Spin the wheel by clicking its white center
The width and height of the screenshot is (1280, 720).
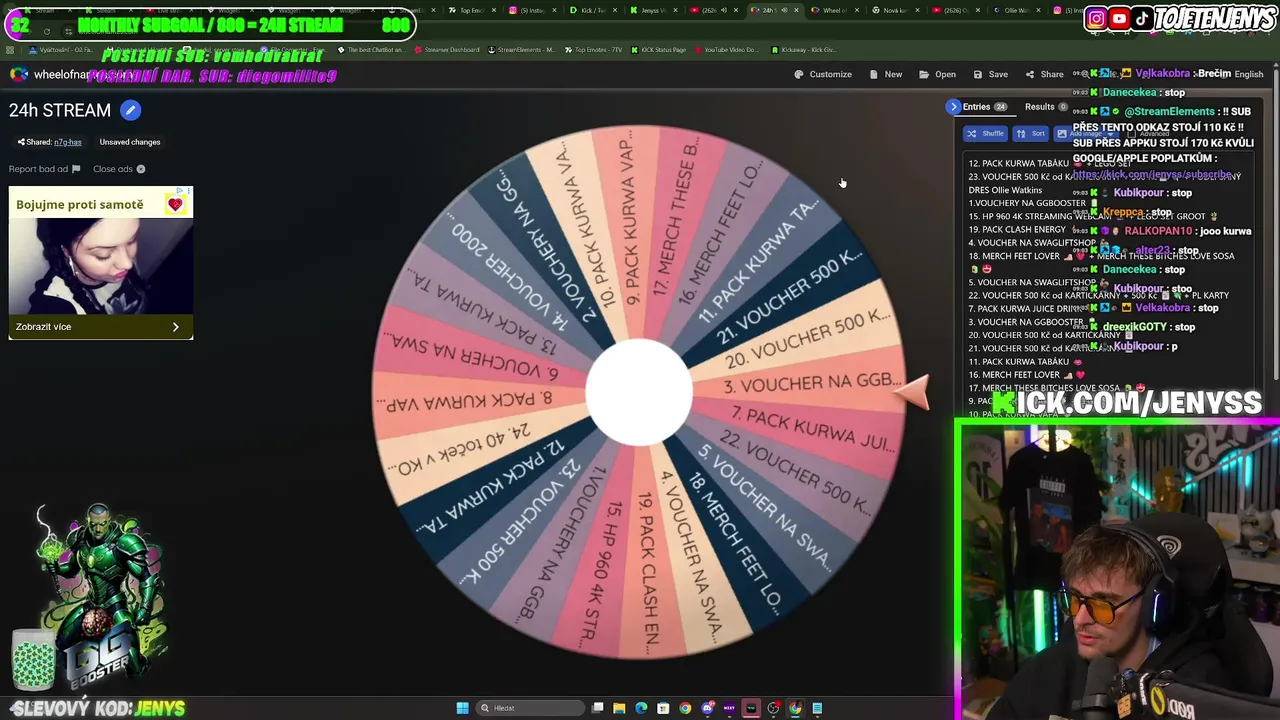tap(638, 392)
